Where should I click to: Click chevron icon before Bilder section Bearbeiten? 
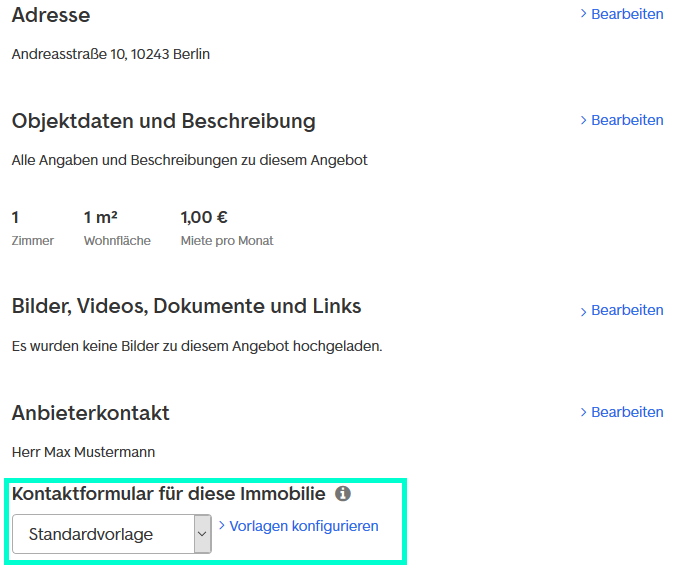(584, 311)
